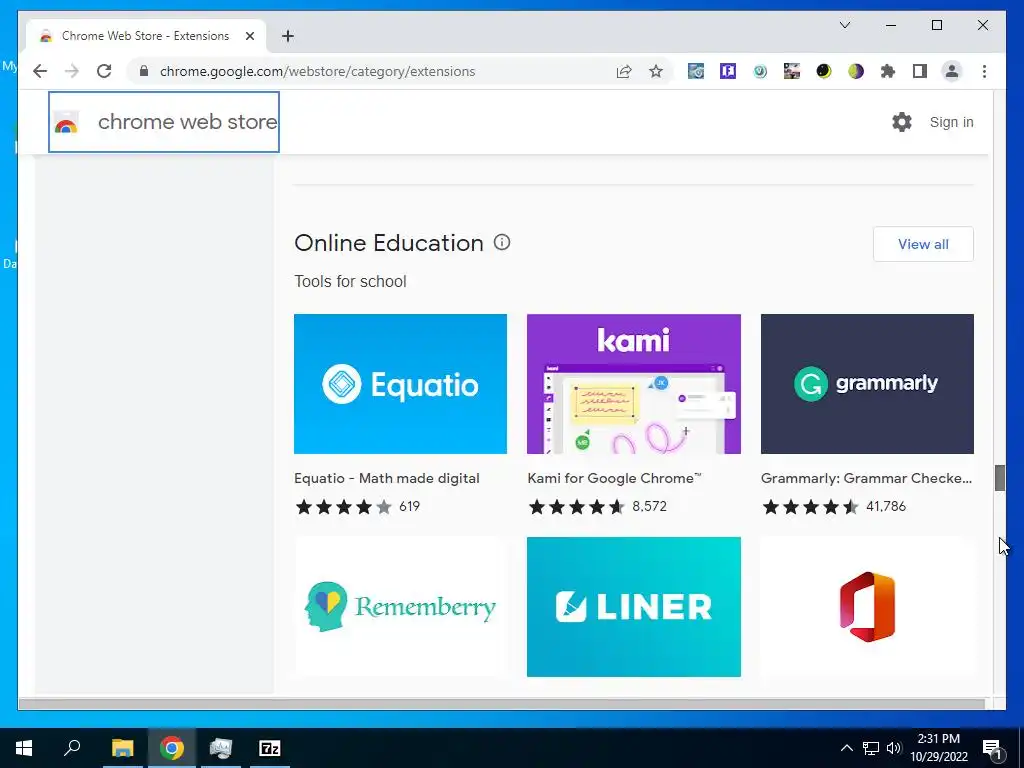Click Equatio rating count 619
1024x768 pixels.
409,506
